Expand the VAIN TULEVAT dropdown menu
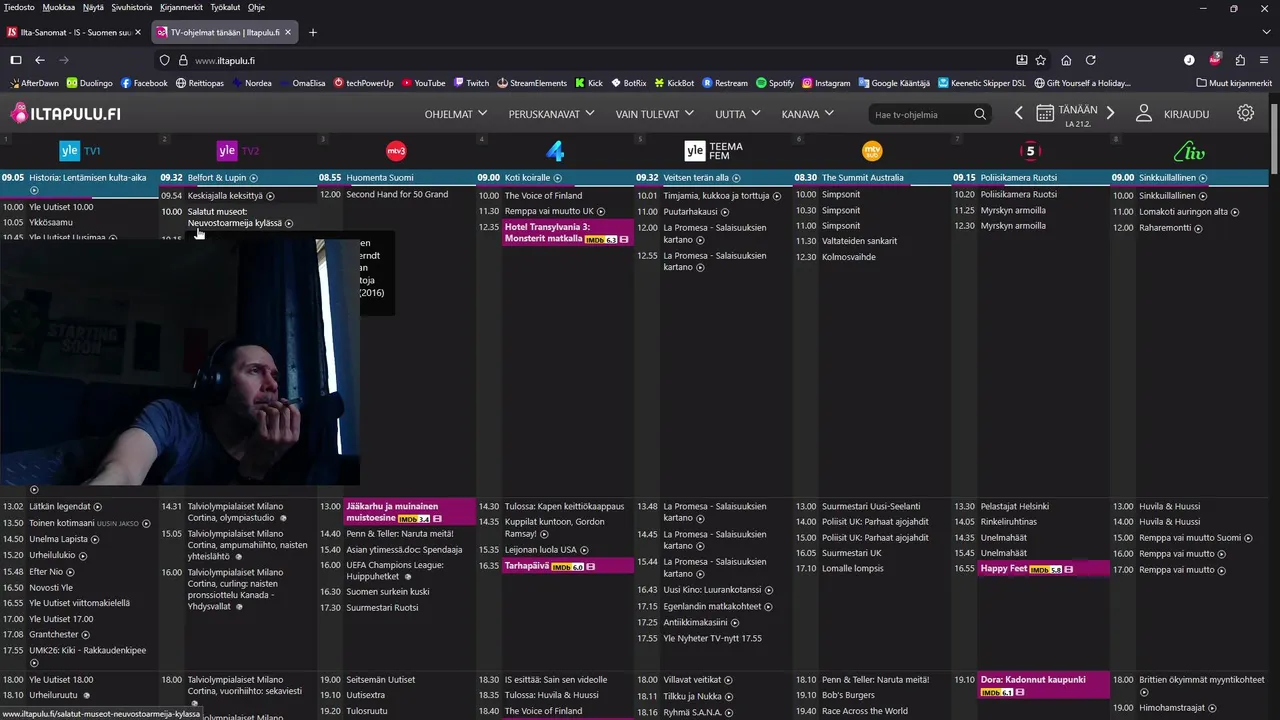 (655, 114)
